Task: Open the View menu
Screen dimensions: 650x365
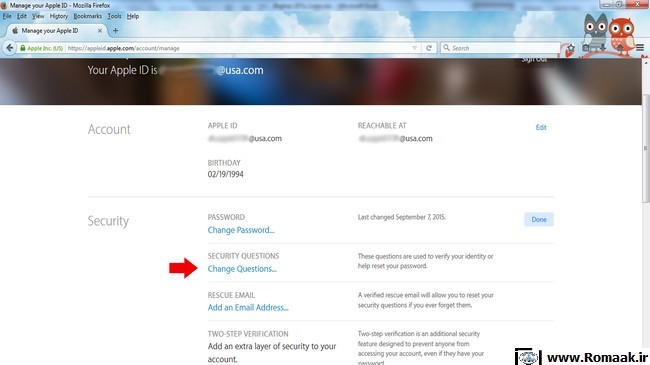Action: 38,16
